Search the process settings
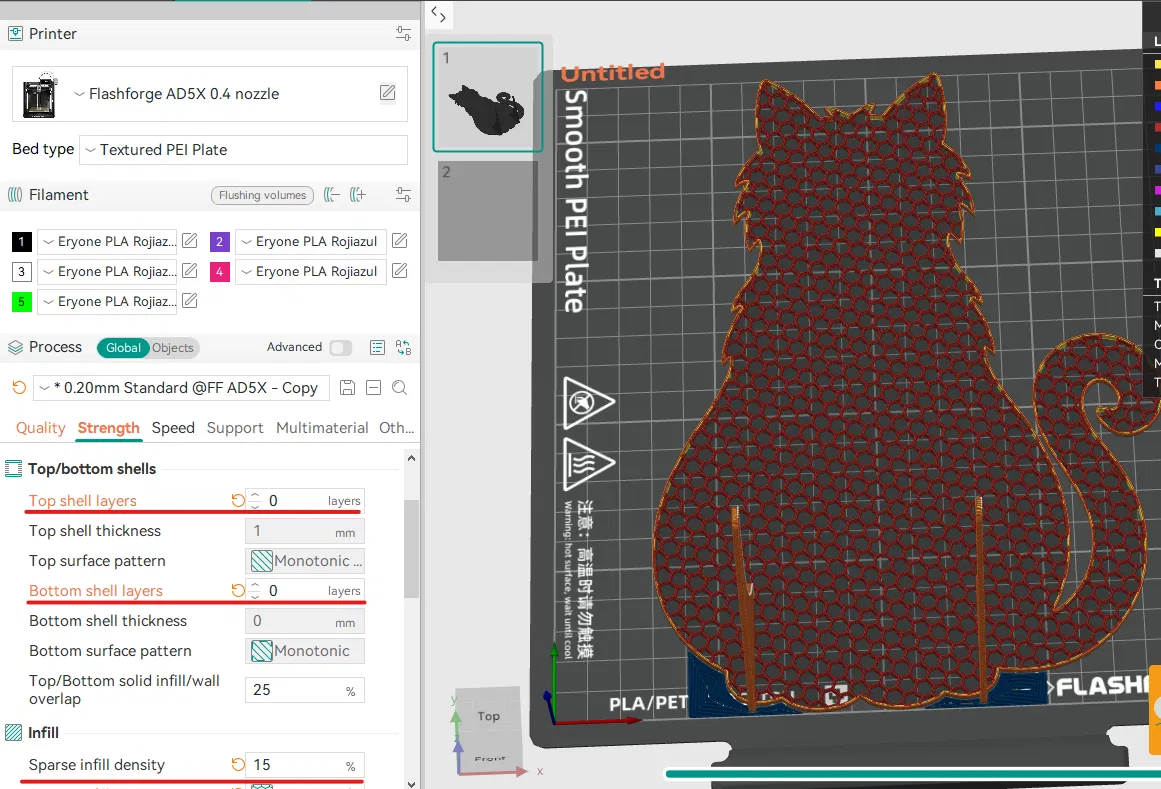The image size is (1161, 789). point(399,388)
